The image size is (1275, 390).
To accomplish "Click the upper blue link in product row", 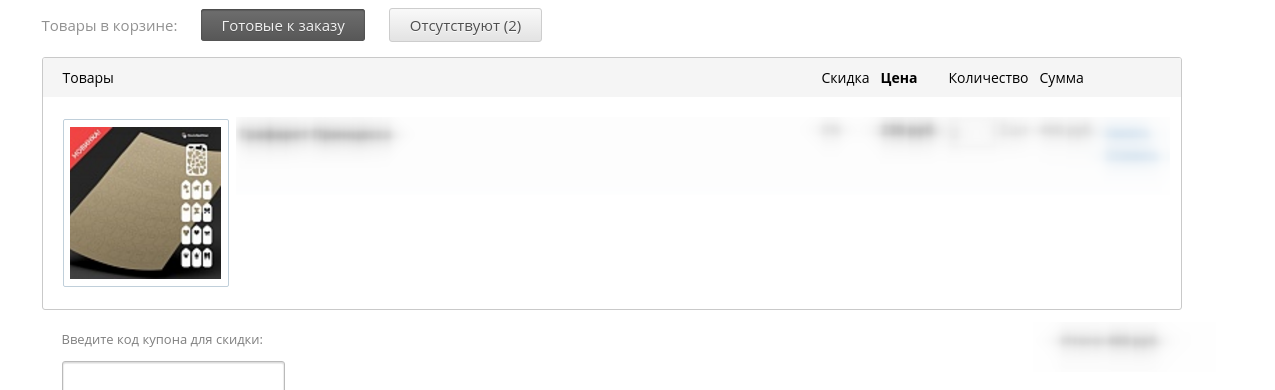I will (1127, 132).
